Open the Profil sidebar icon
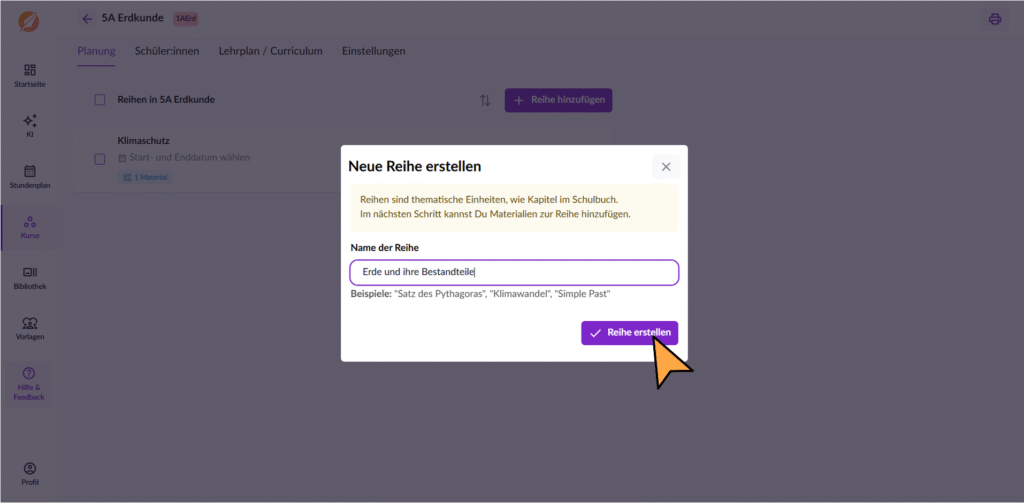The height and width of the screenshot is (503, 1024). coord(29,473)
